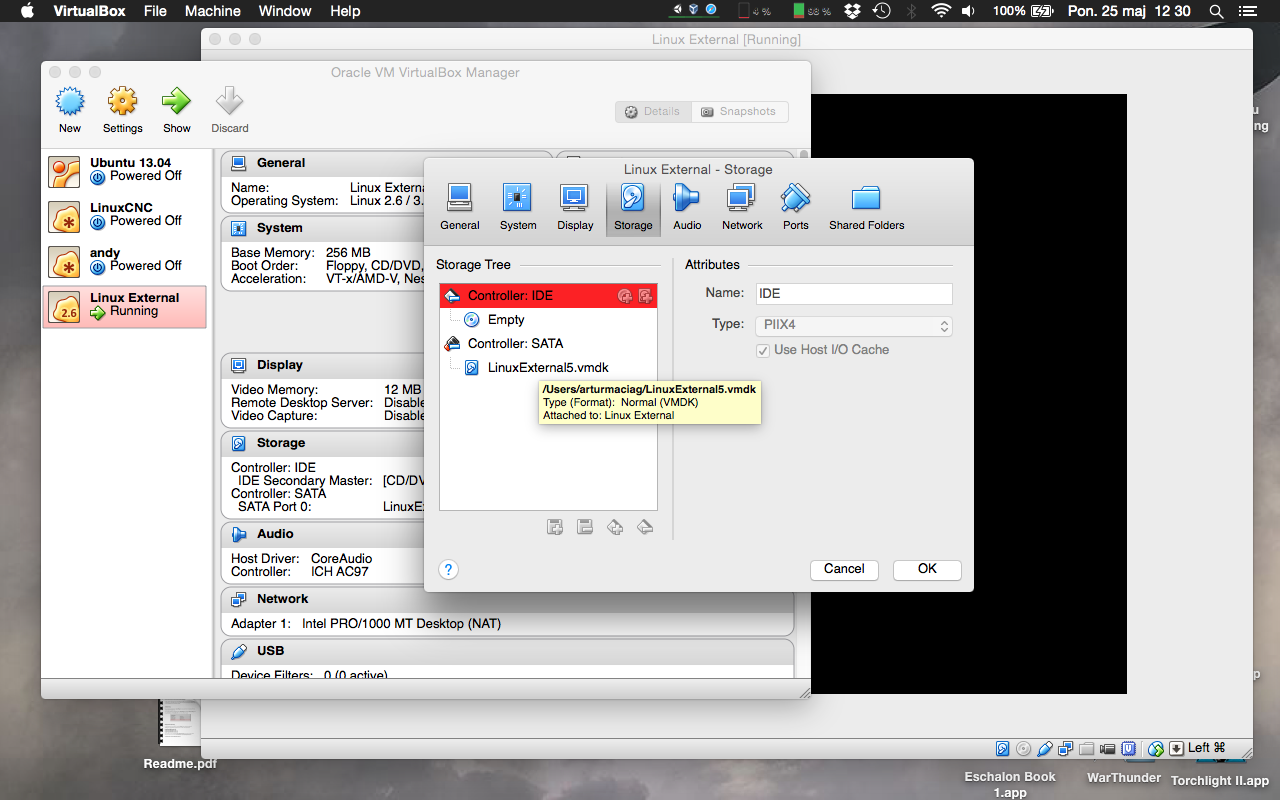Screen dimensions: 1280x800
Task: Open the Shared Folders settings pane
Action: coord(866,207)
